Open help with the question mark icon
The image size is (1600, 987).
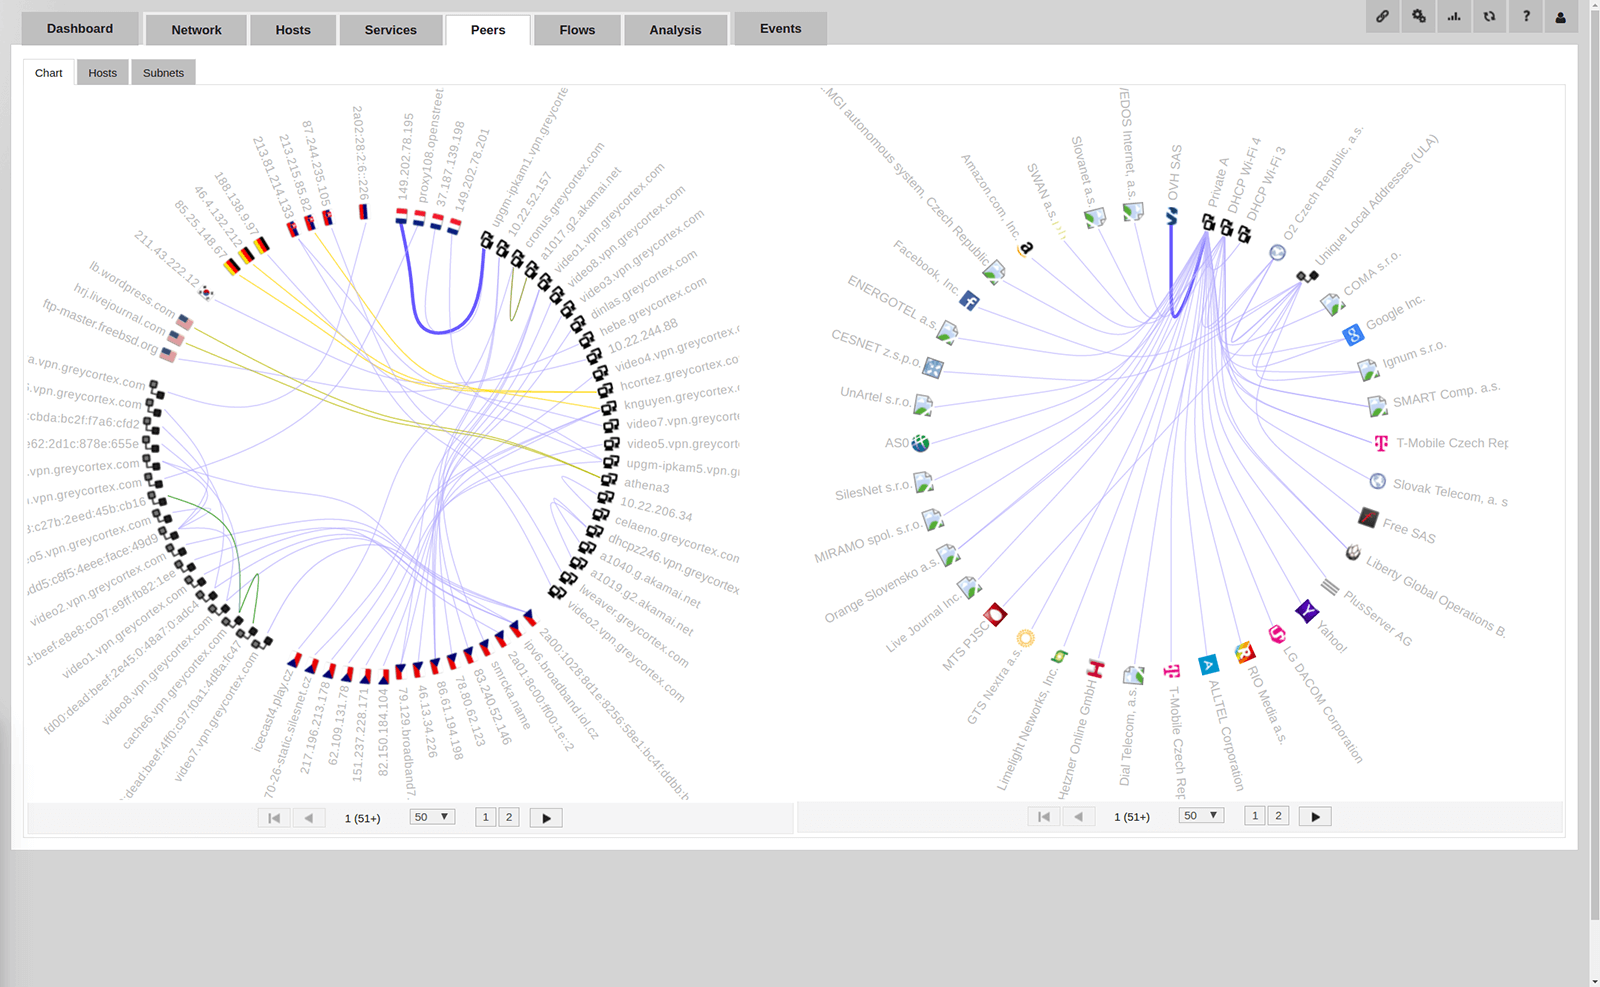tap(1525, 16)
